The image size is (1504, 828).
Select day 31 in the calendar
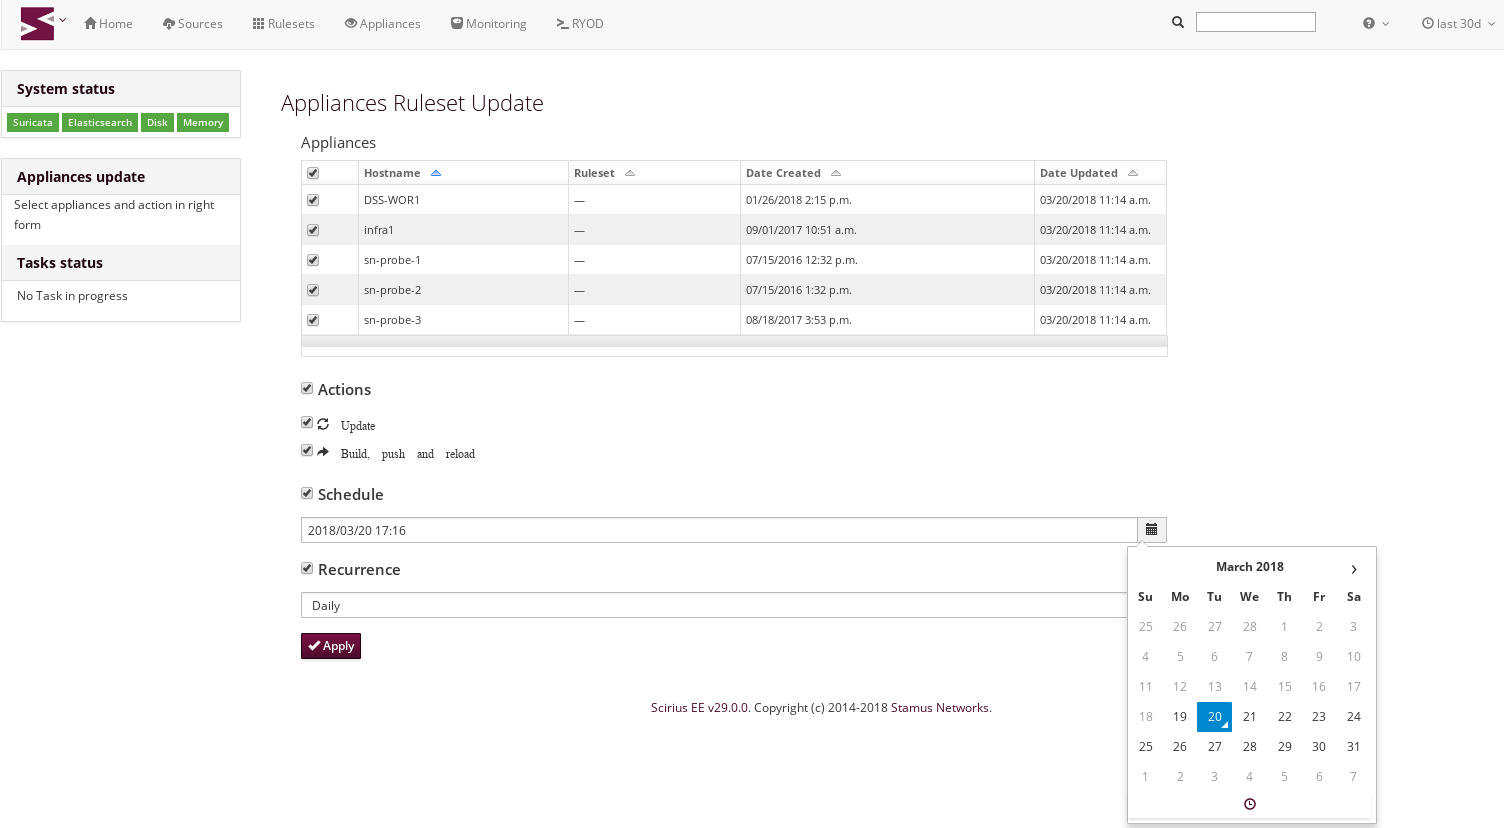1354,747
